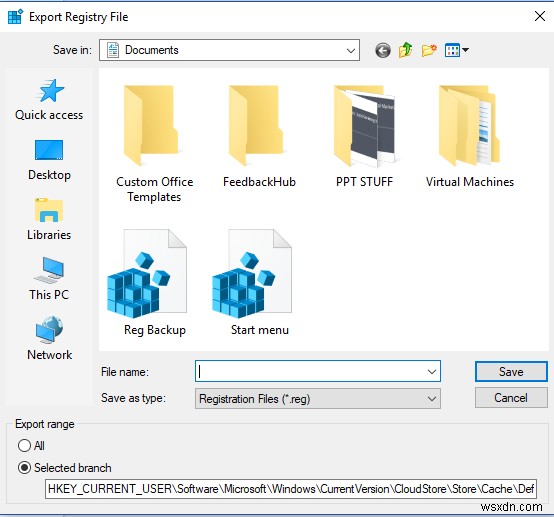Screen dimensions: 554x517
Task: Select the All export range option
Action: [31, 446]
